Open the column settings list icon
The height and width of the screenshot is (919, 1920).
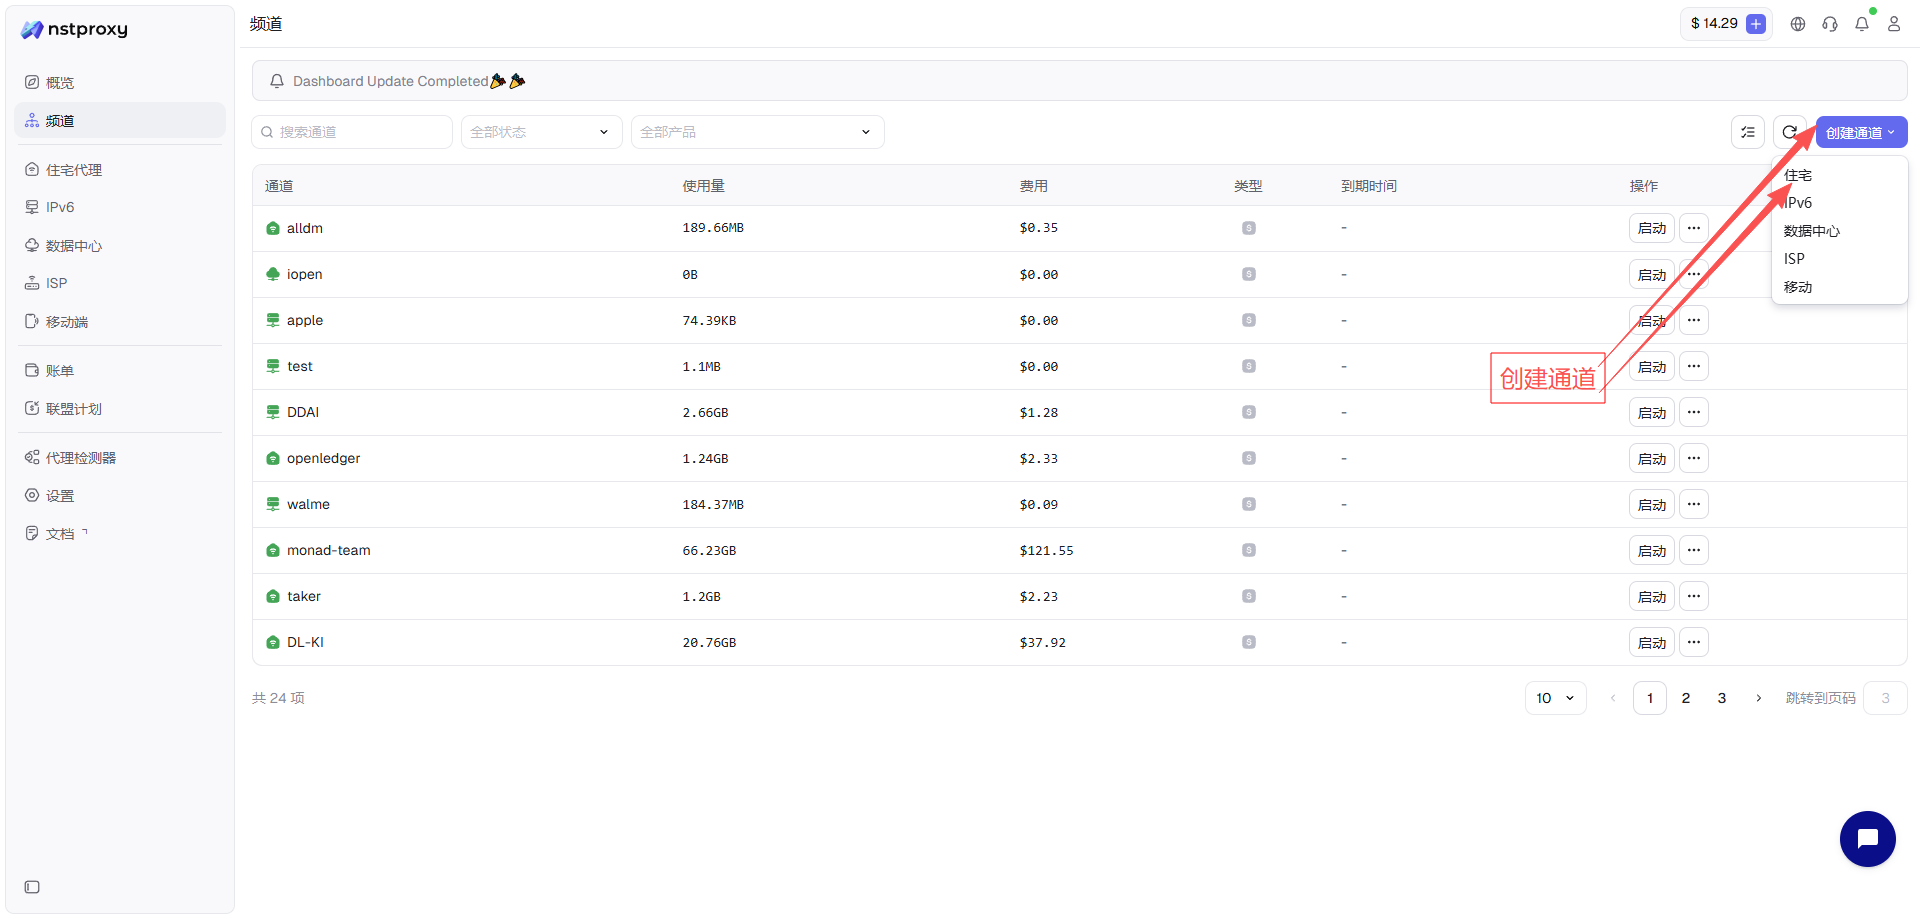point(1747,132)
